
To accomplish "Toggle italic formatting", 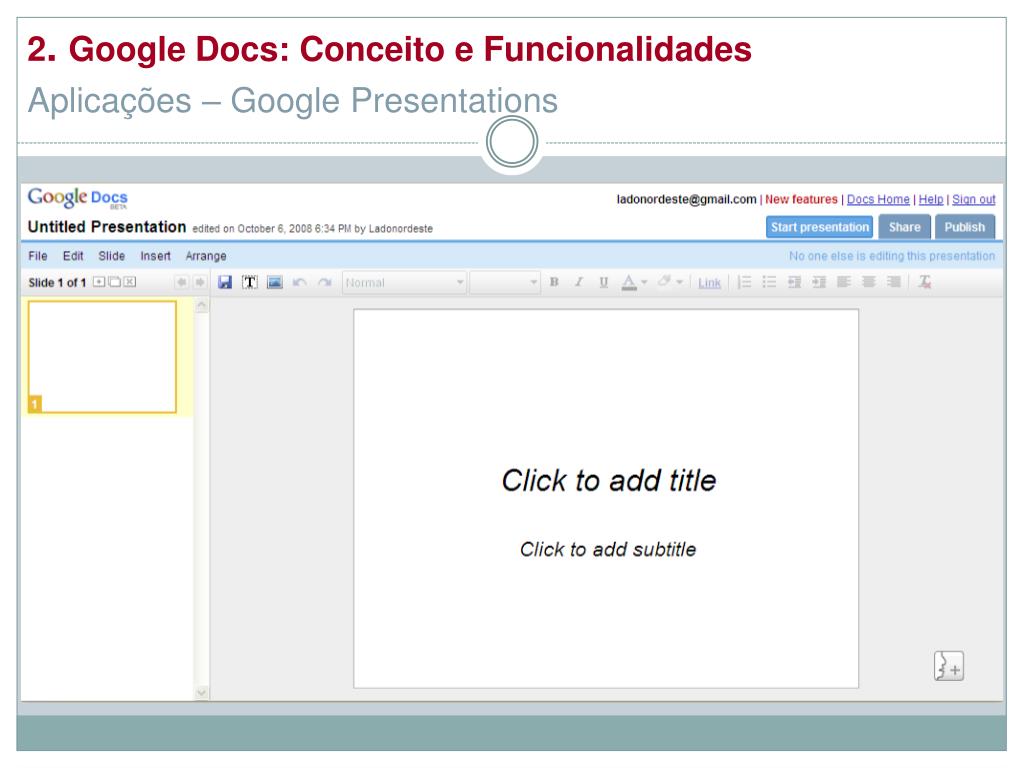I will click(579, 282).
